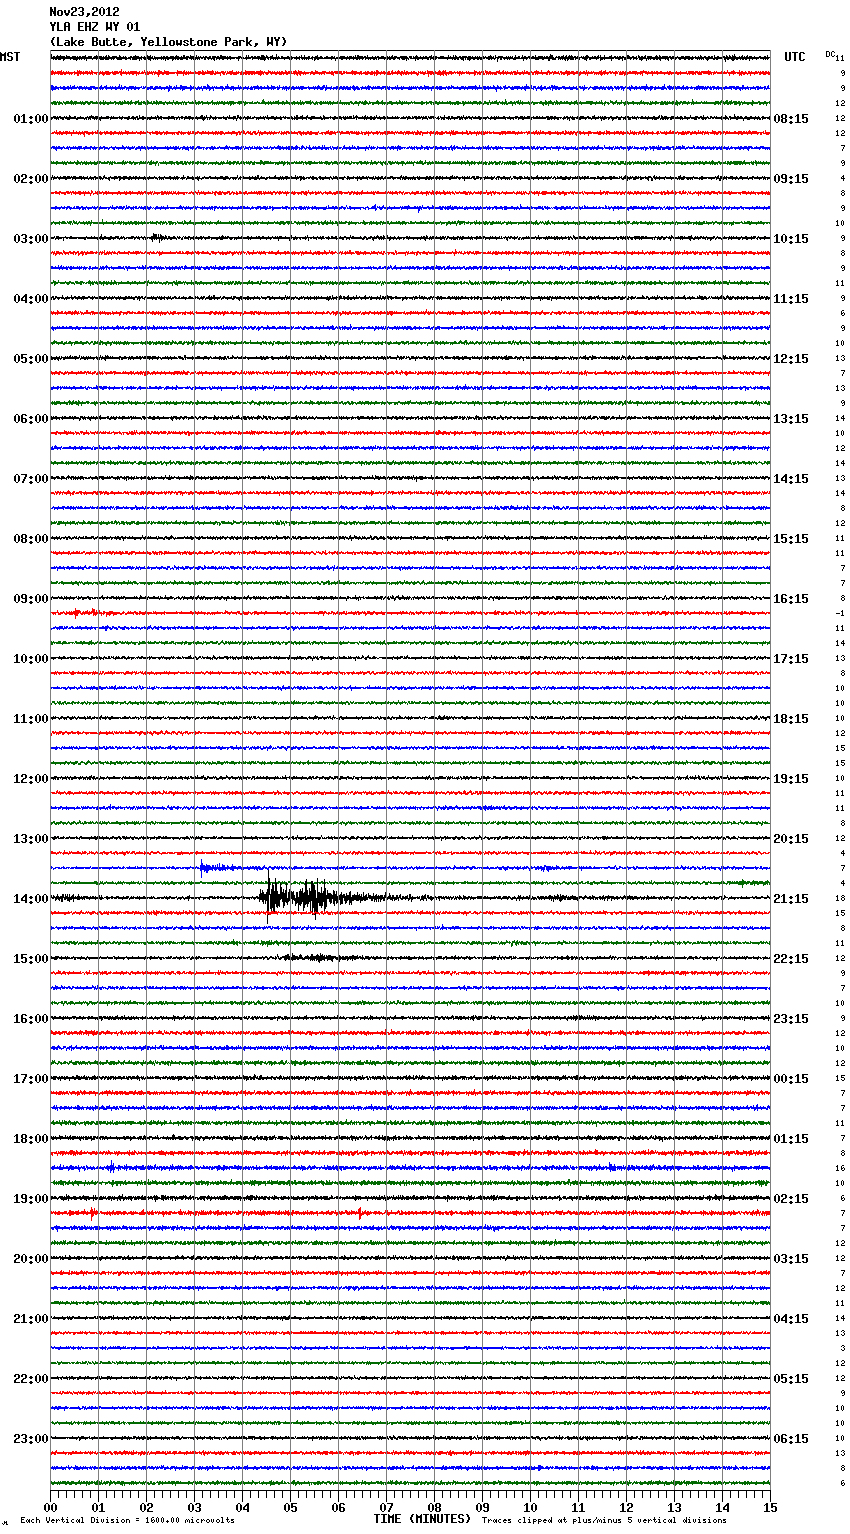Click the "00" minute axis label
The height and width of the screenshot is (1534, 850).
(x=51, y=1507)
